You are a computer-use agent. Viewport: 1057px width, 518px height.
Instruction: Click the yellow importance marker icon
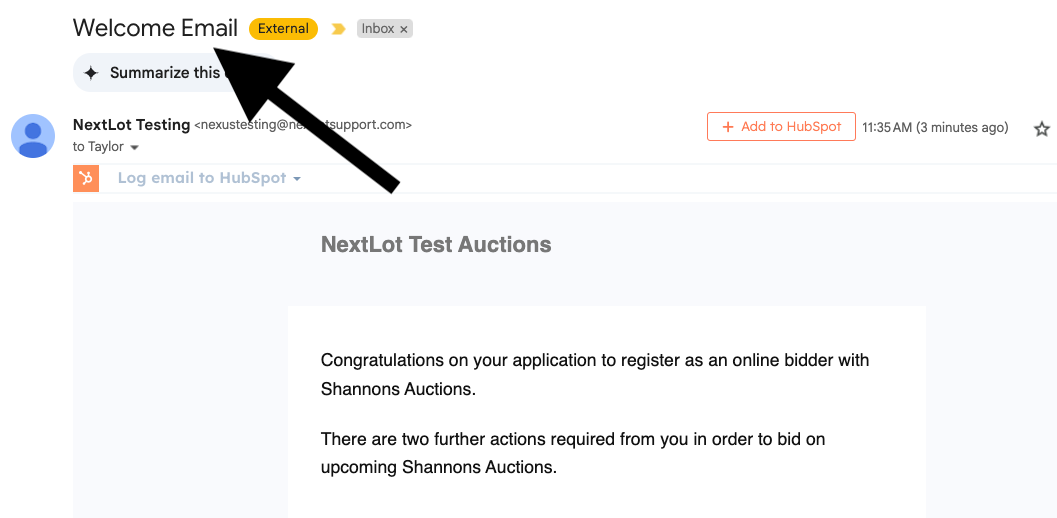tap(338, 29)
